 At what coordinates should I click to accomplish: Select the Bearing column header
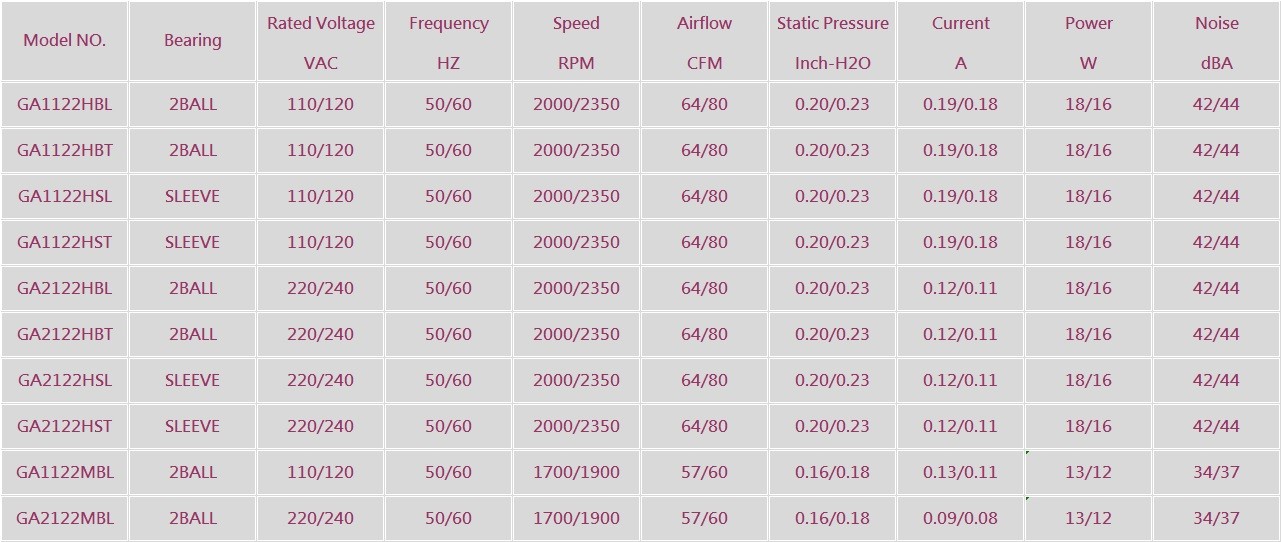(x=193, y=41)
